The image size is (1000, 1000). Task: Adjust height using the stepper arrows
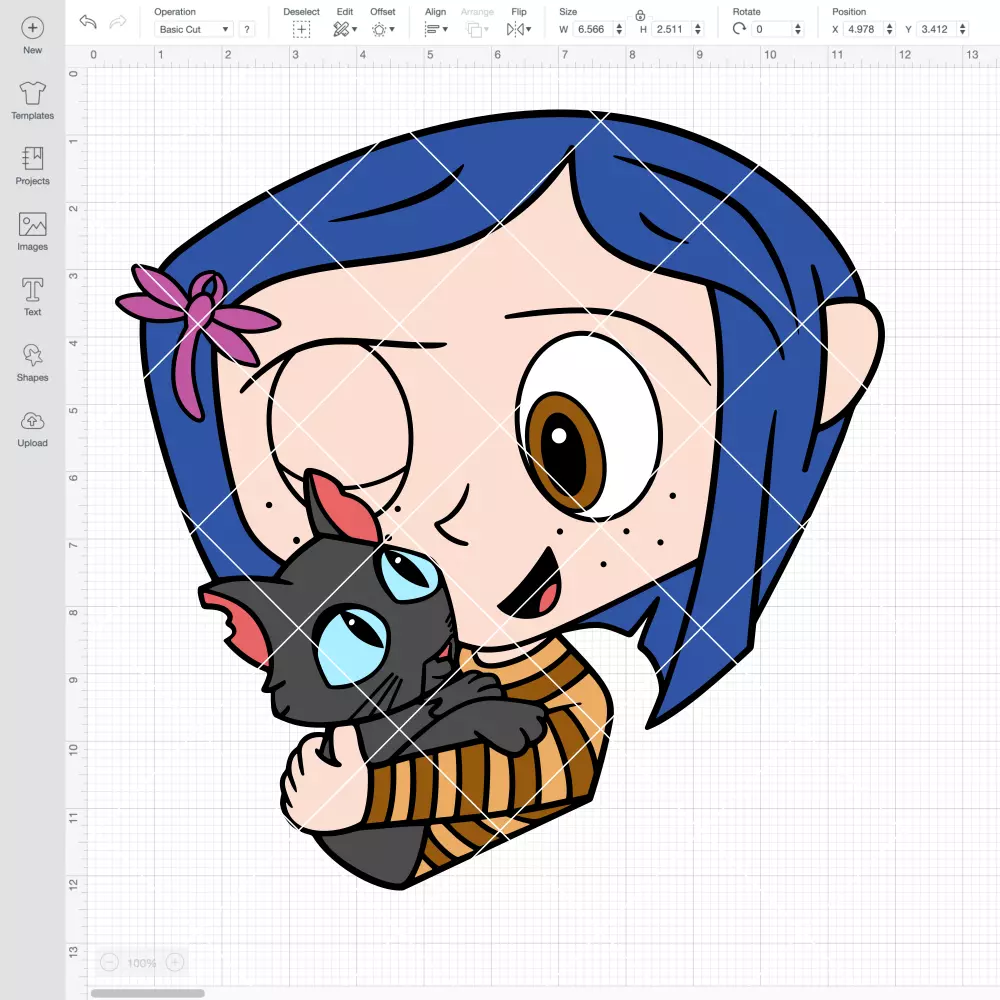pos(698,29)
